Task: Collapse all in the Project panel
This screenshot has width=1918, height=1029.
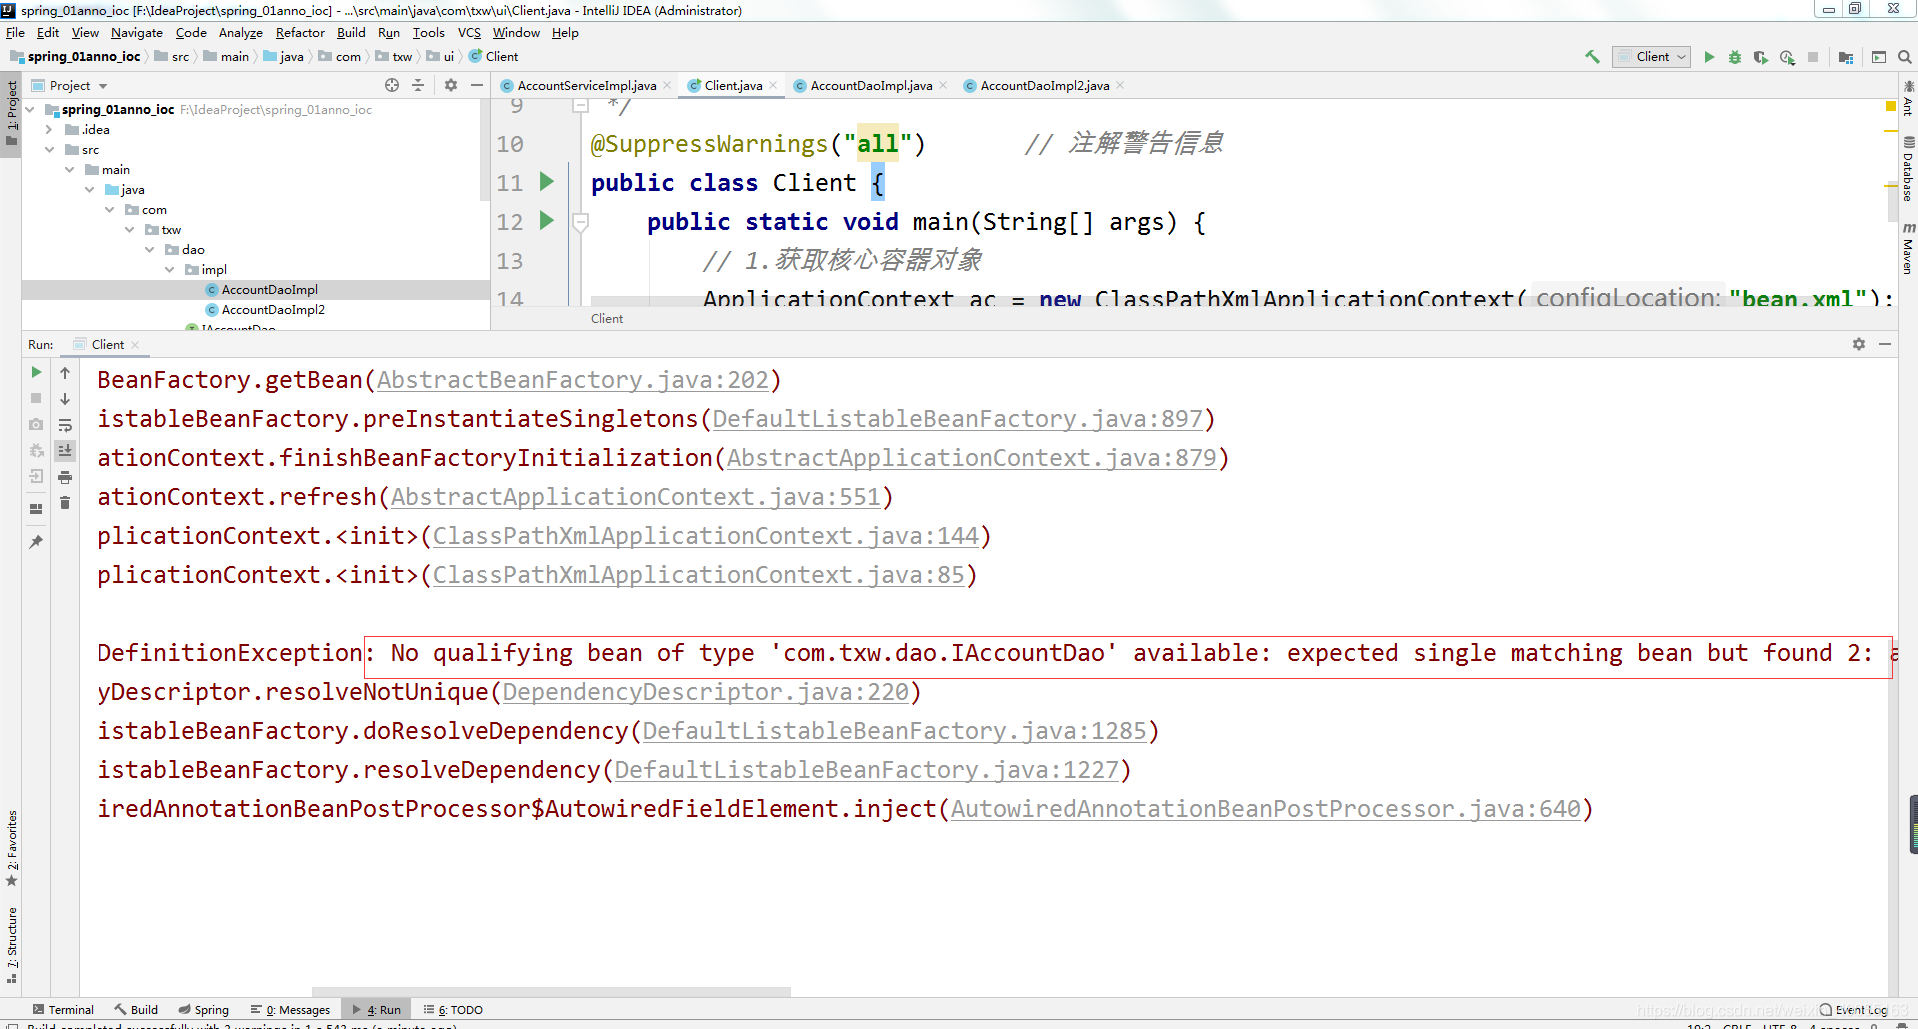Action: 418,85
